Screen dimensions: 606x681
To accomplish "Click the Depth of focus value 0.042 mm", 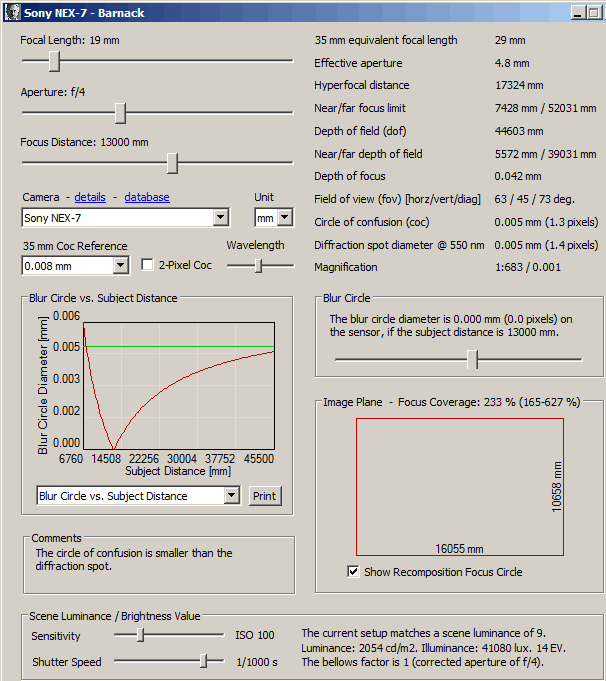I will [518, 176].
